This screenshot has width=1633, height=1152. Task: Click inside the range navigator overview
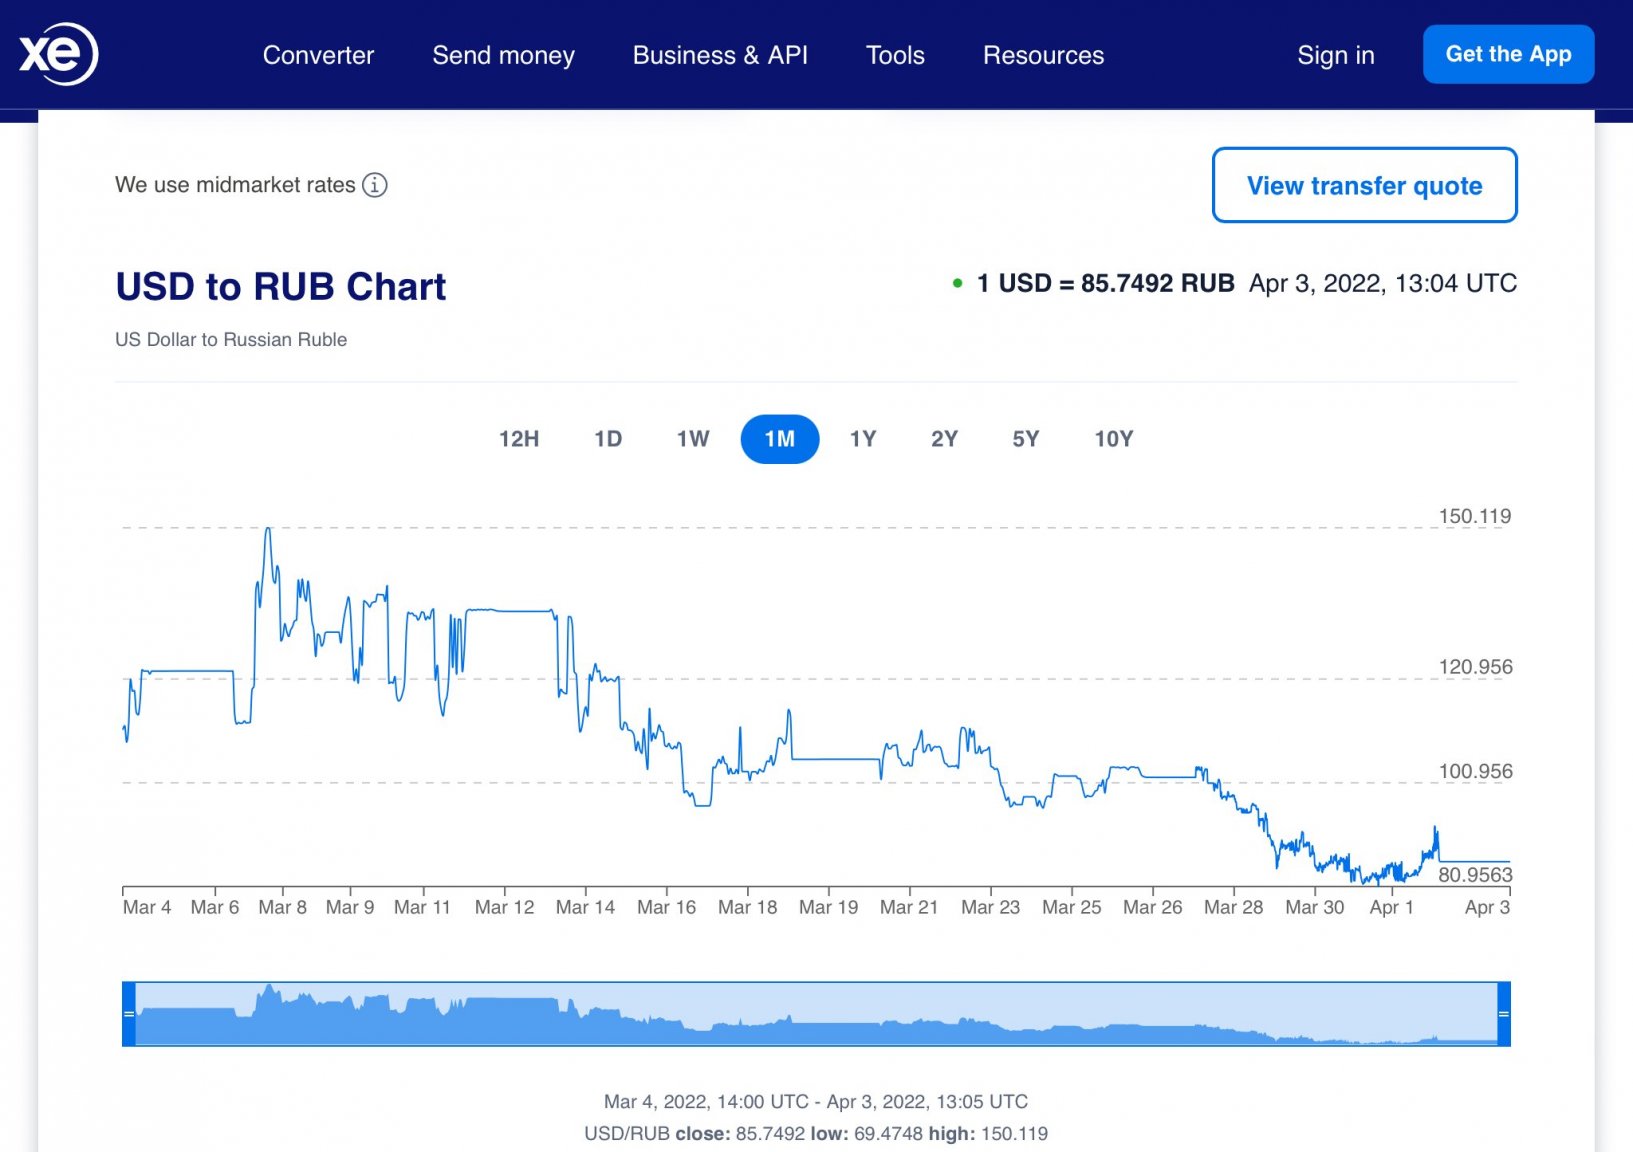click(816, 1014)
